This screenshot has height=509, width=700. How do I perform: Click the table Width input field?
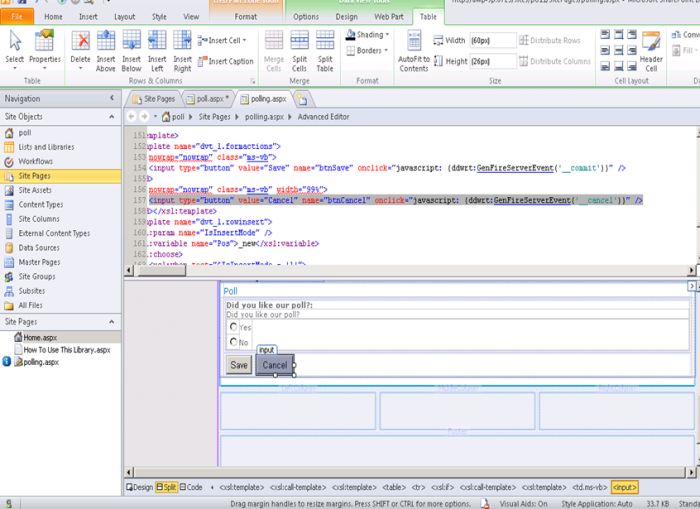493,40
